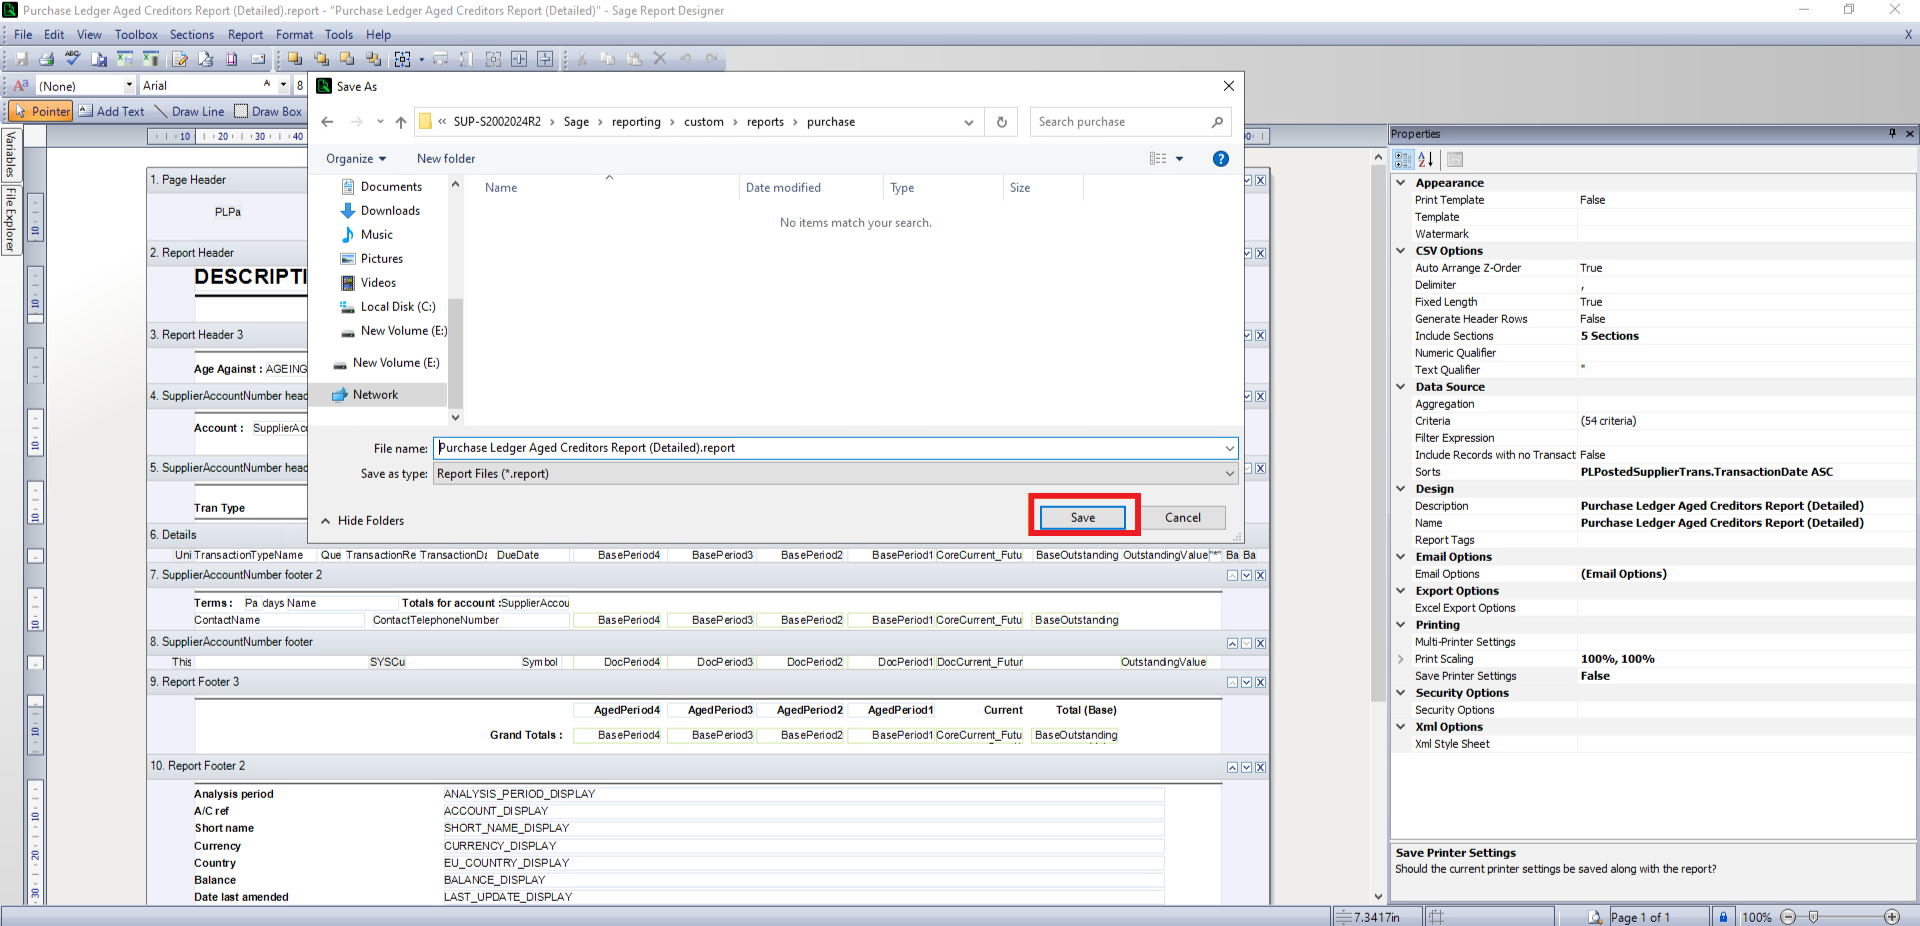Click the Search purchase box
1920x926 pixels.
click(x=1130, y=122)
